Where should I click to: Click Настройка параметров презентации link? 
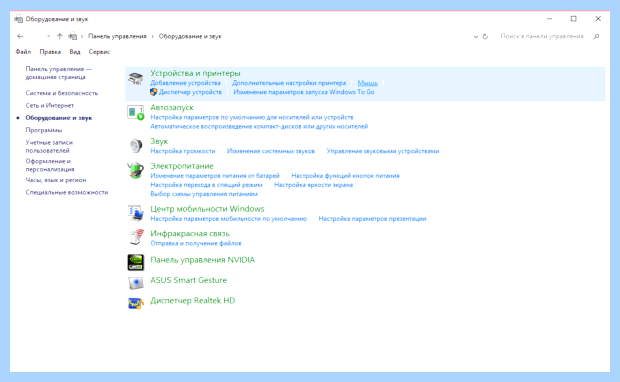tap(372, 218)
